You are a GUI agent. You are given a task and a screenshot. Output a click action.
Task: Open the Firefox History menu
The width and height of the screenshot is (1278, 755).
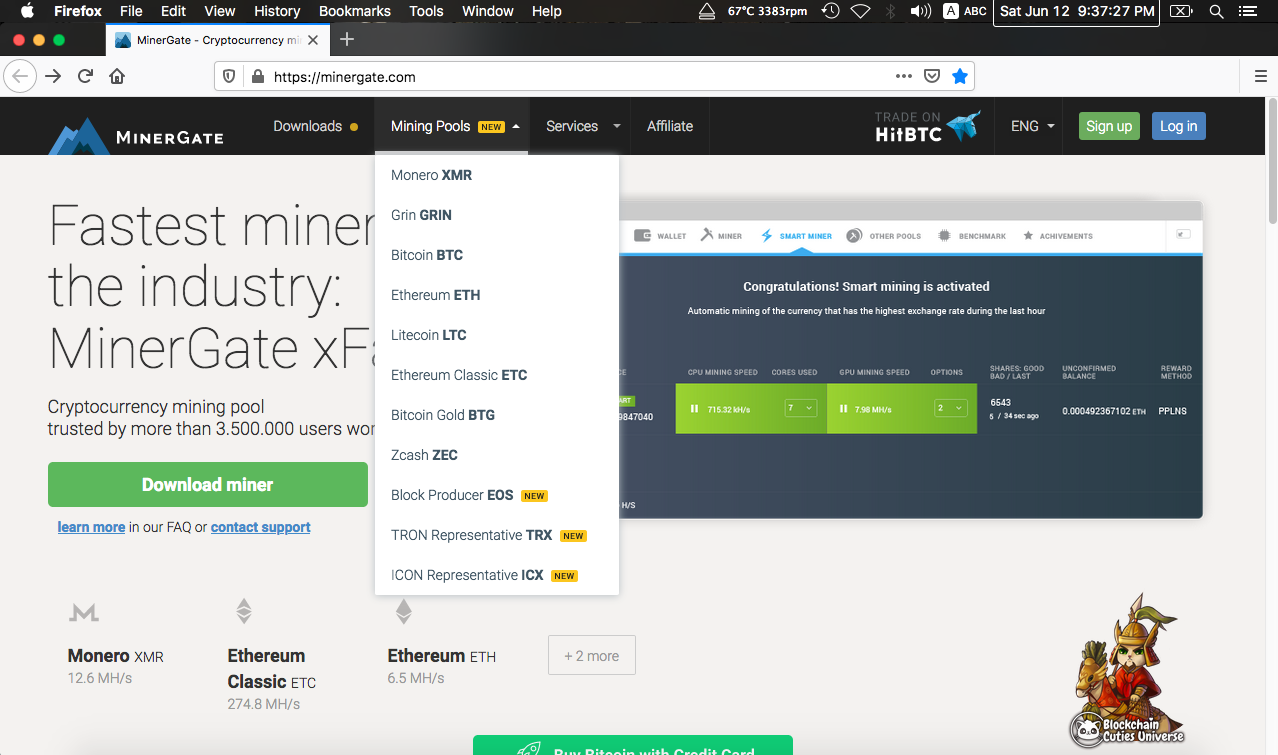click(x=277, y=11)
